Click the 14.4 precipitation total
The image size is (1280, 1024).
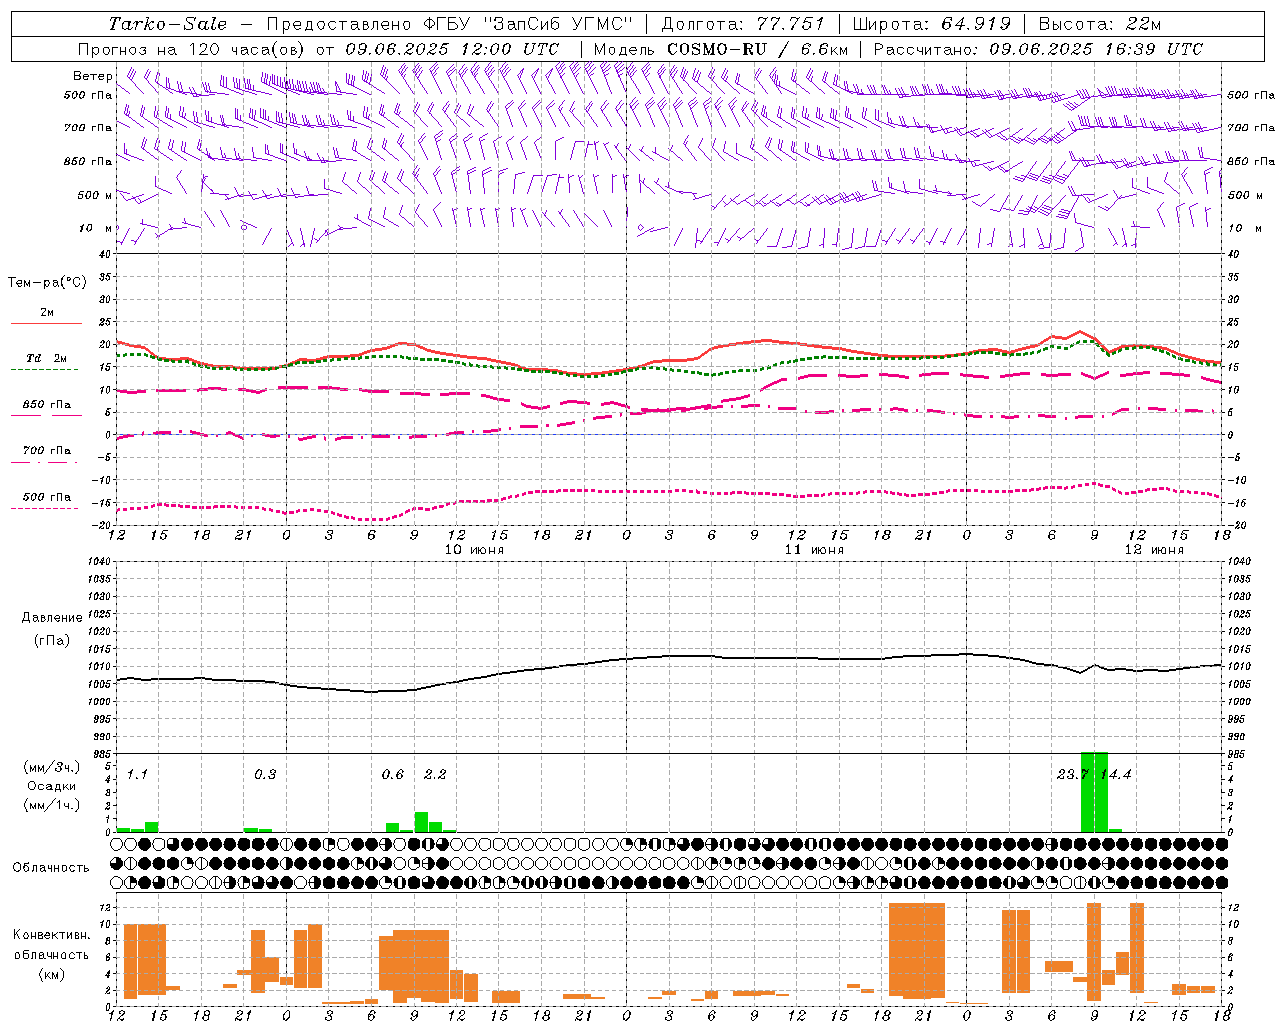(x=1116, y=774)
